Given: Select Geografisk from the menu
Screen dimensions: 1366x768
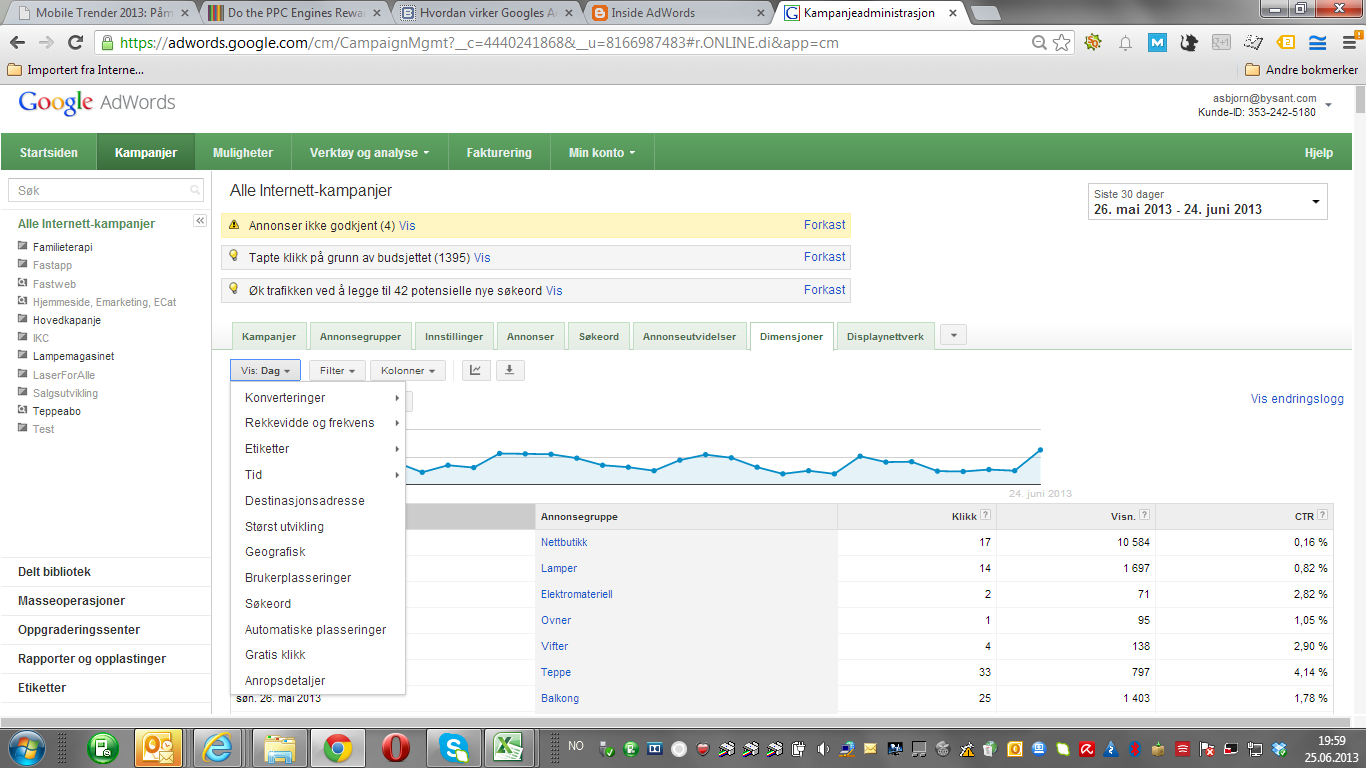Looking at the screenshot, I should [x=318, y=552].
